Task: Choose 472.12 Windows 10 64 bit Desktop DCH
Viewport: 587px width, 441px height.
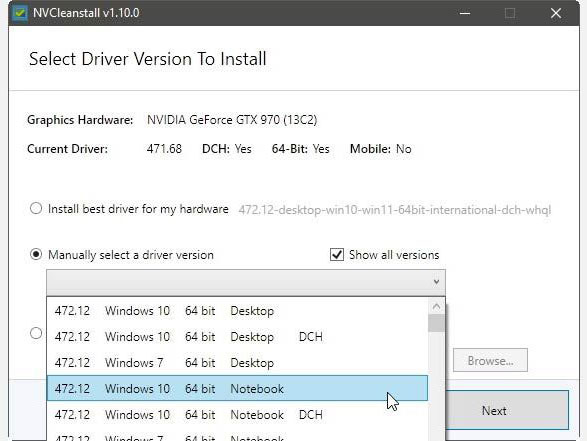Action: tap(237, 337)
